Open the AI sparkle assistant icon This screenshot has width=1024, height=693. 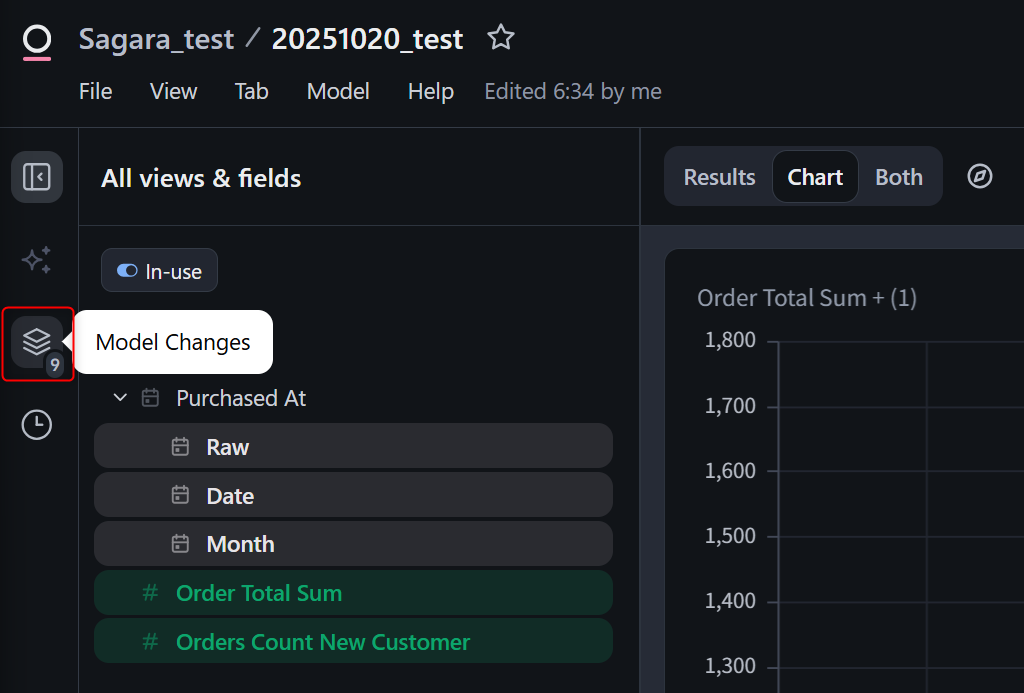[x=37, y=260]
